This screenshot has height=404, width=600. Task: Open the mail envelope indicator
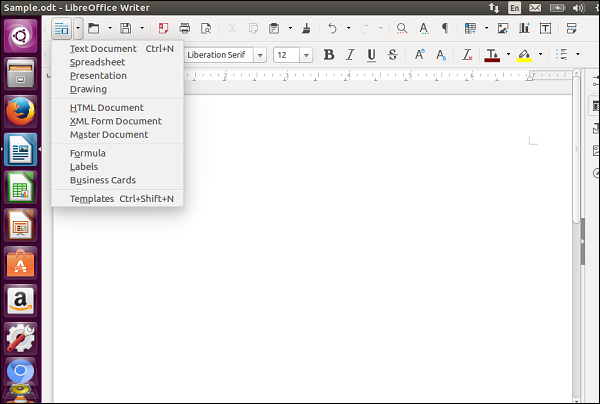click(x=535, y=8)
